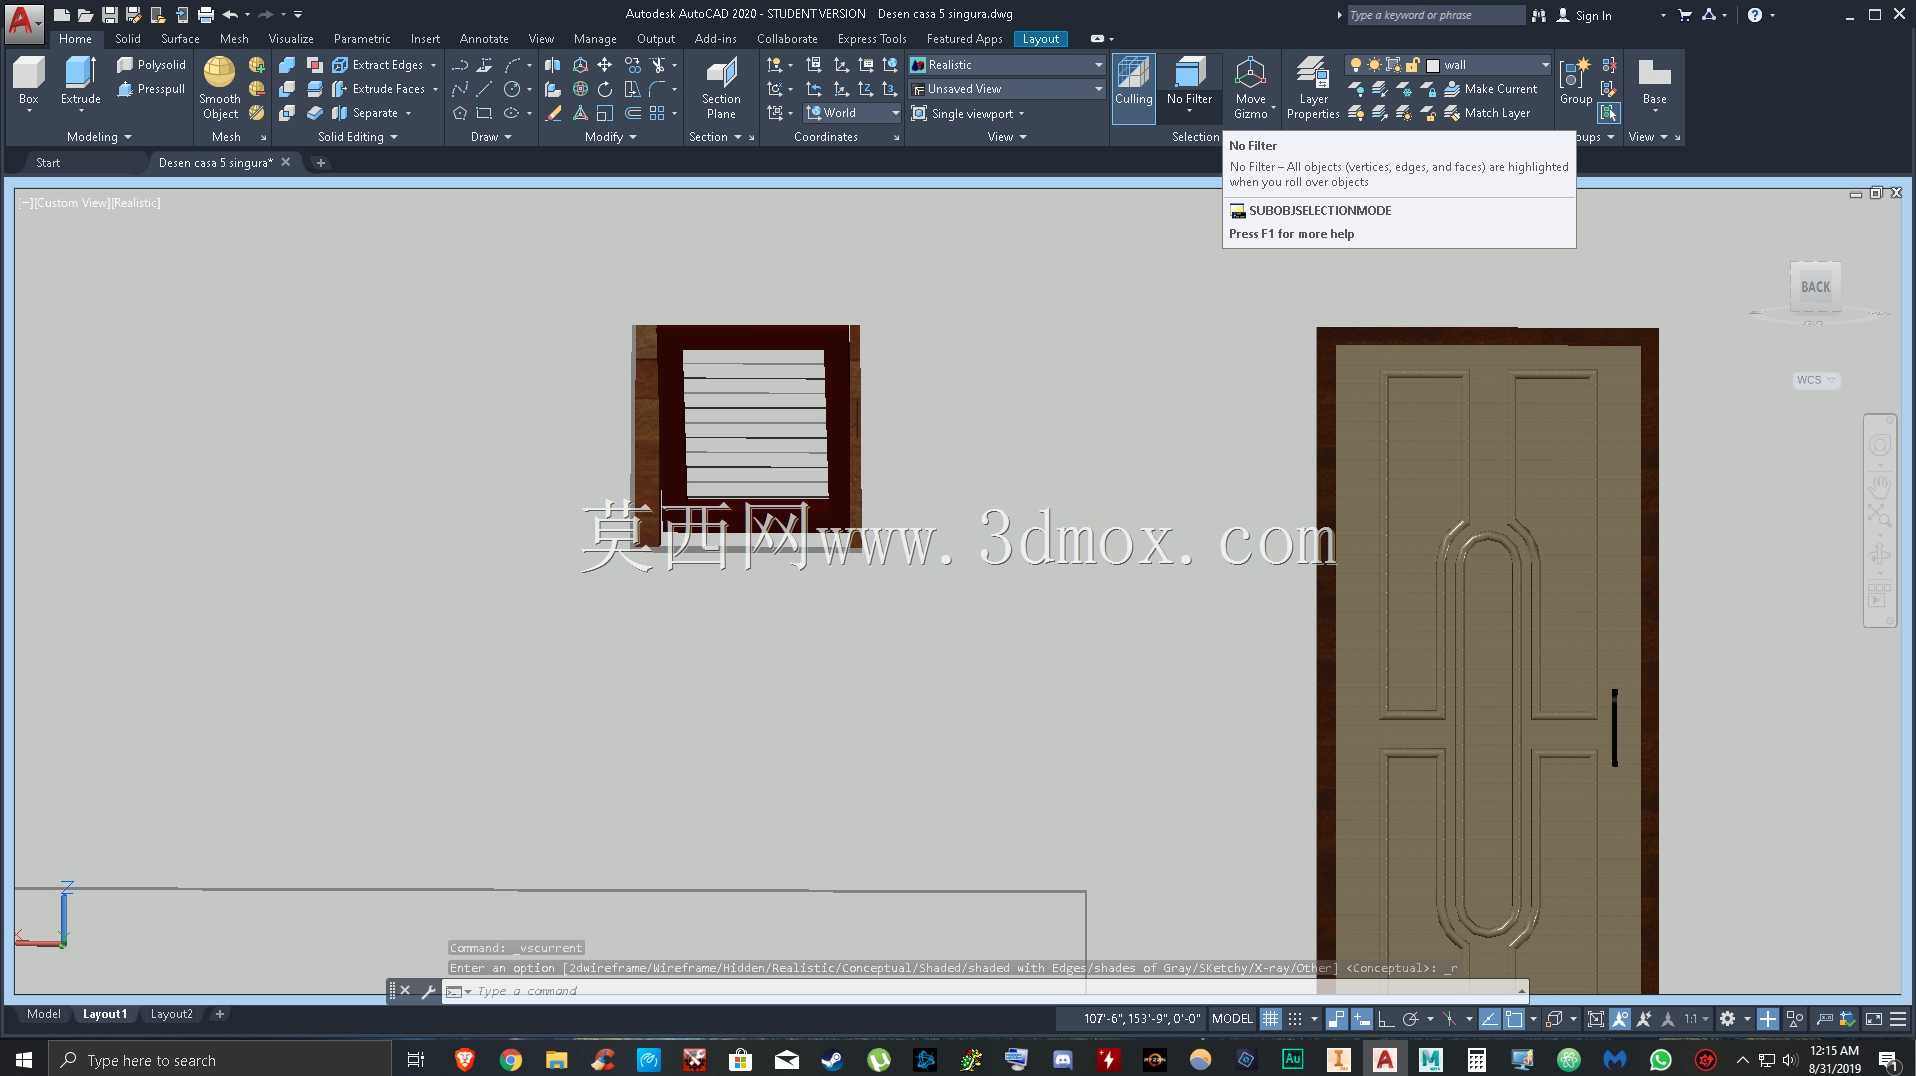
Task: Open Layer Properties manager
Action: (x=1313, y=88)
